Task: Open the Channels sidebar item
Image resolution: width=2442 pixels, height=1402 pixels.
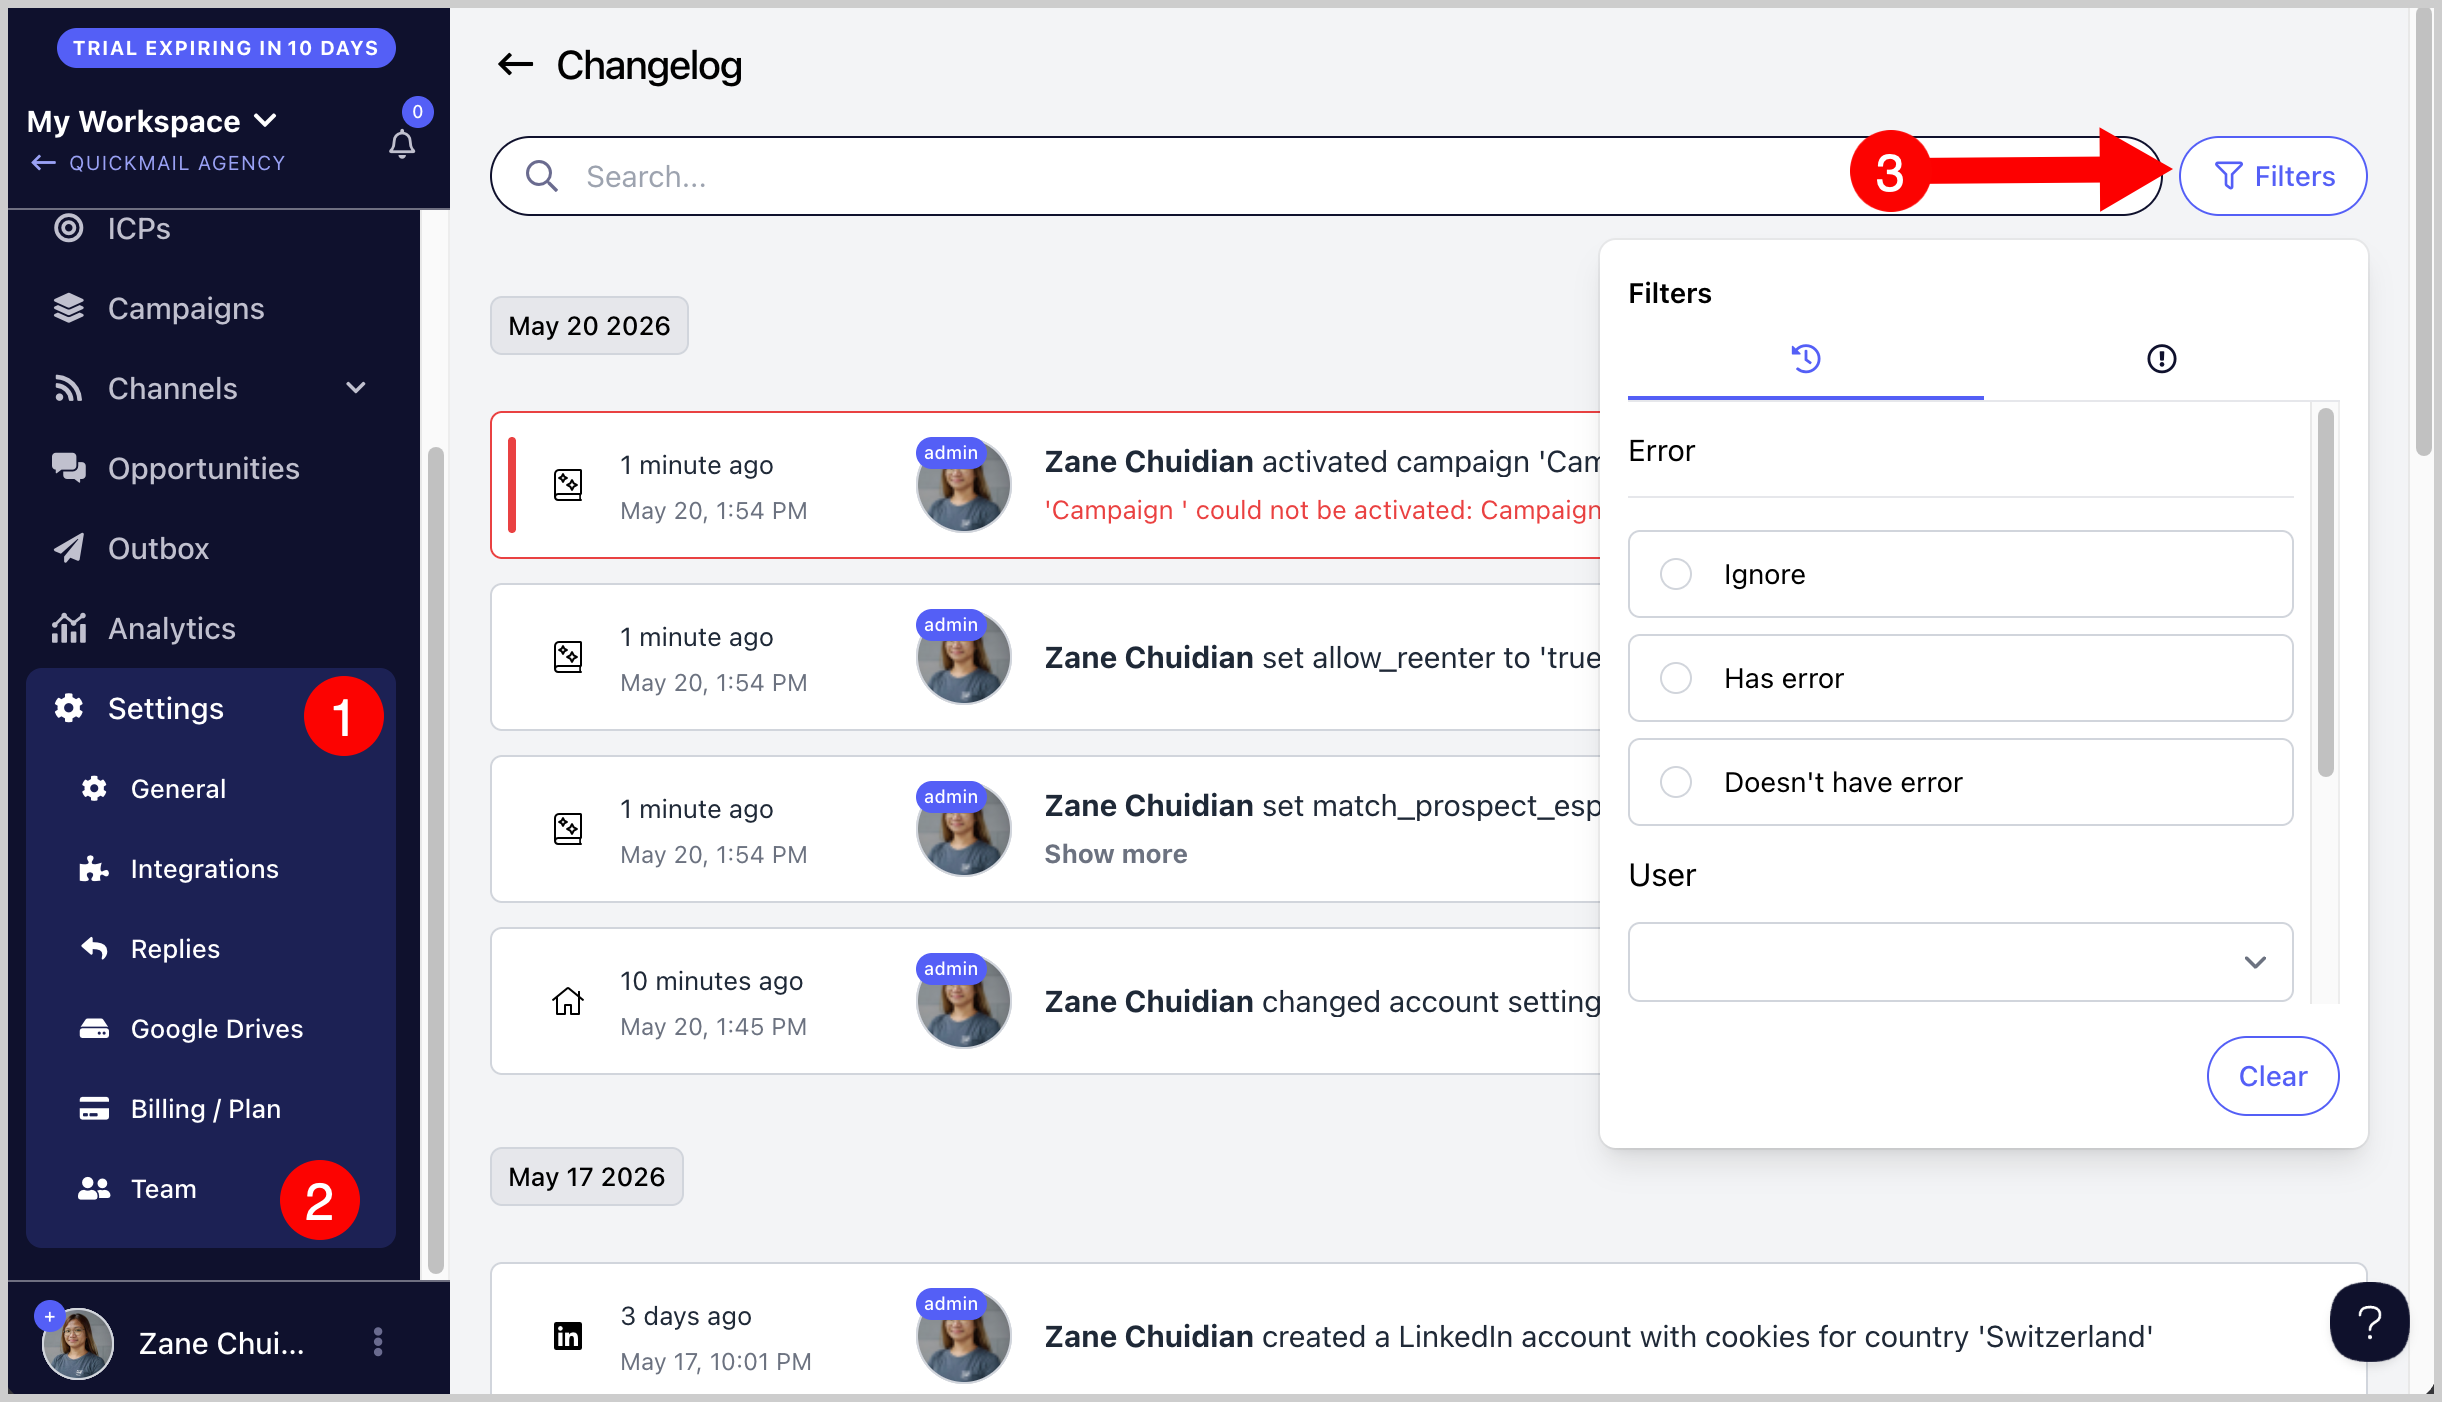Action: (x=172, y=388)
